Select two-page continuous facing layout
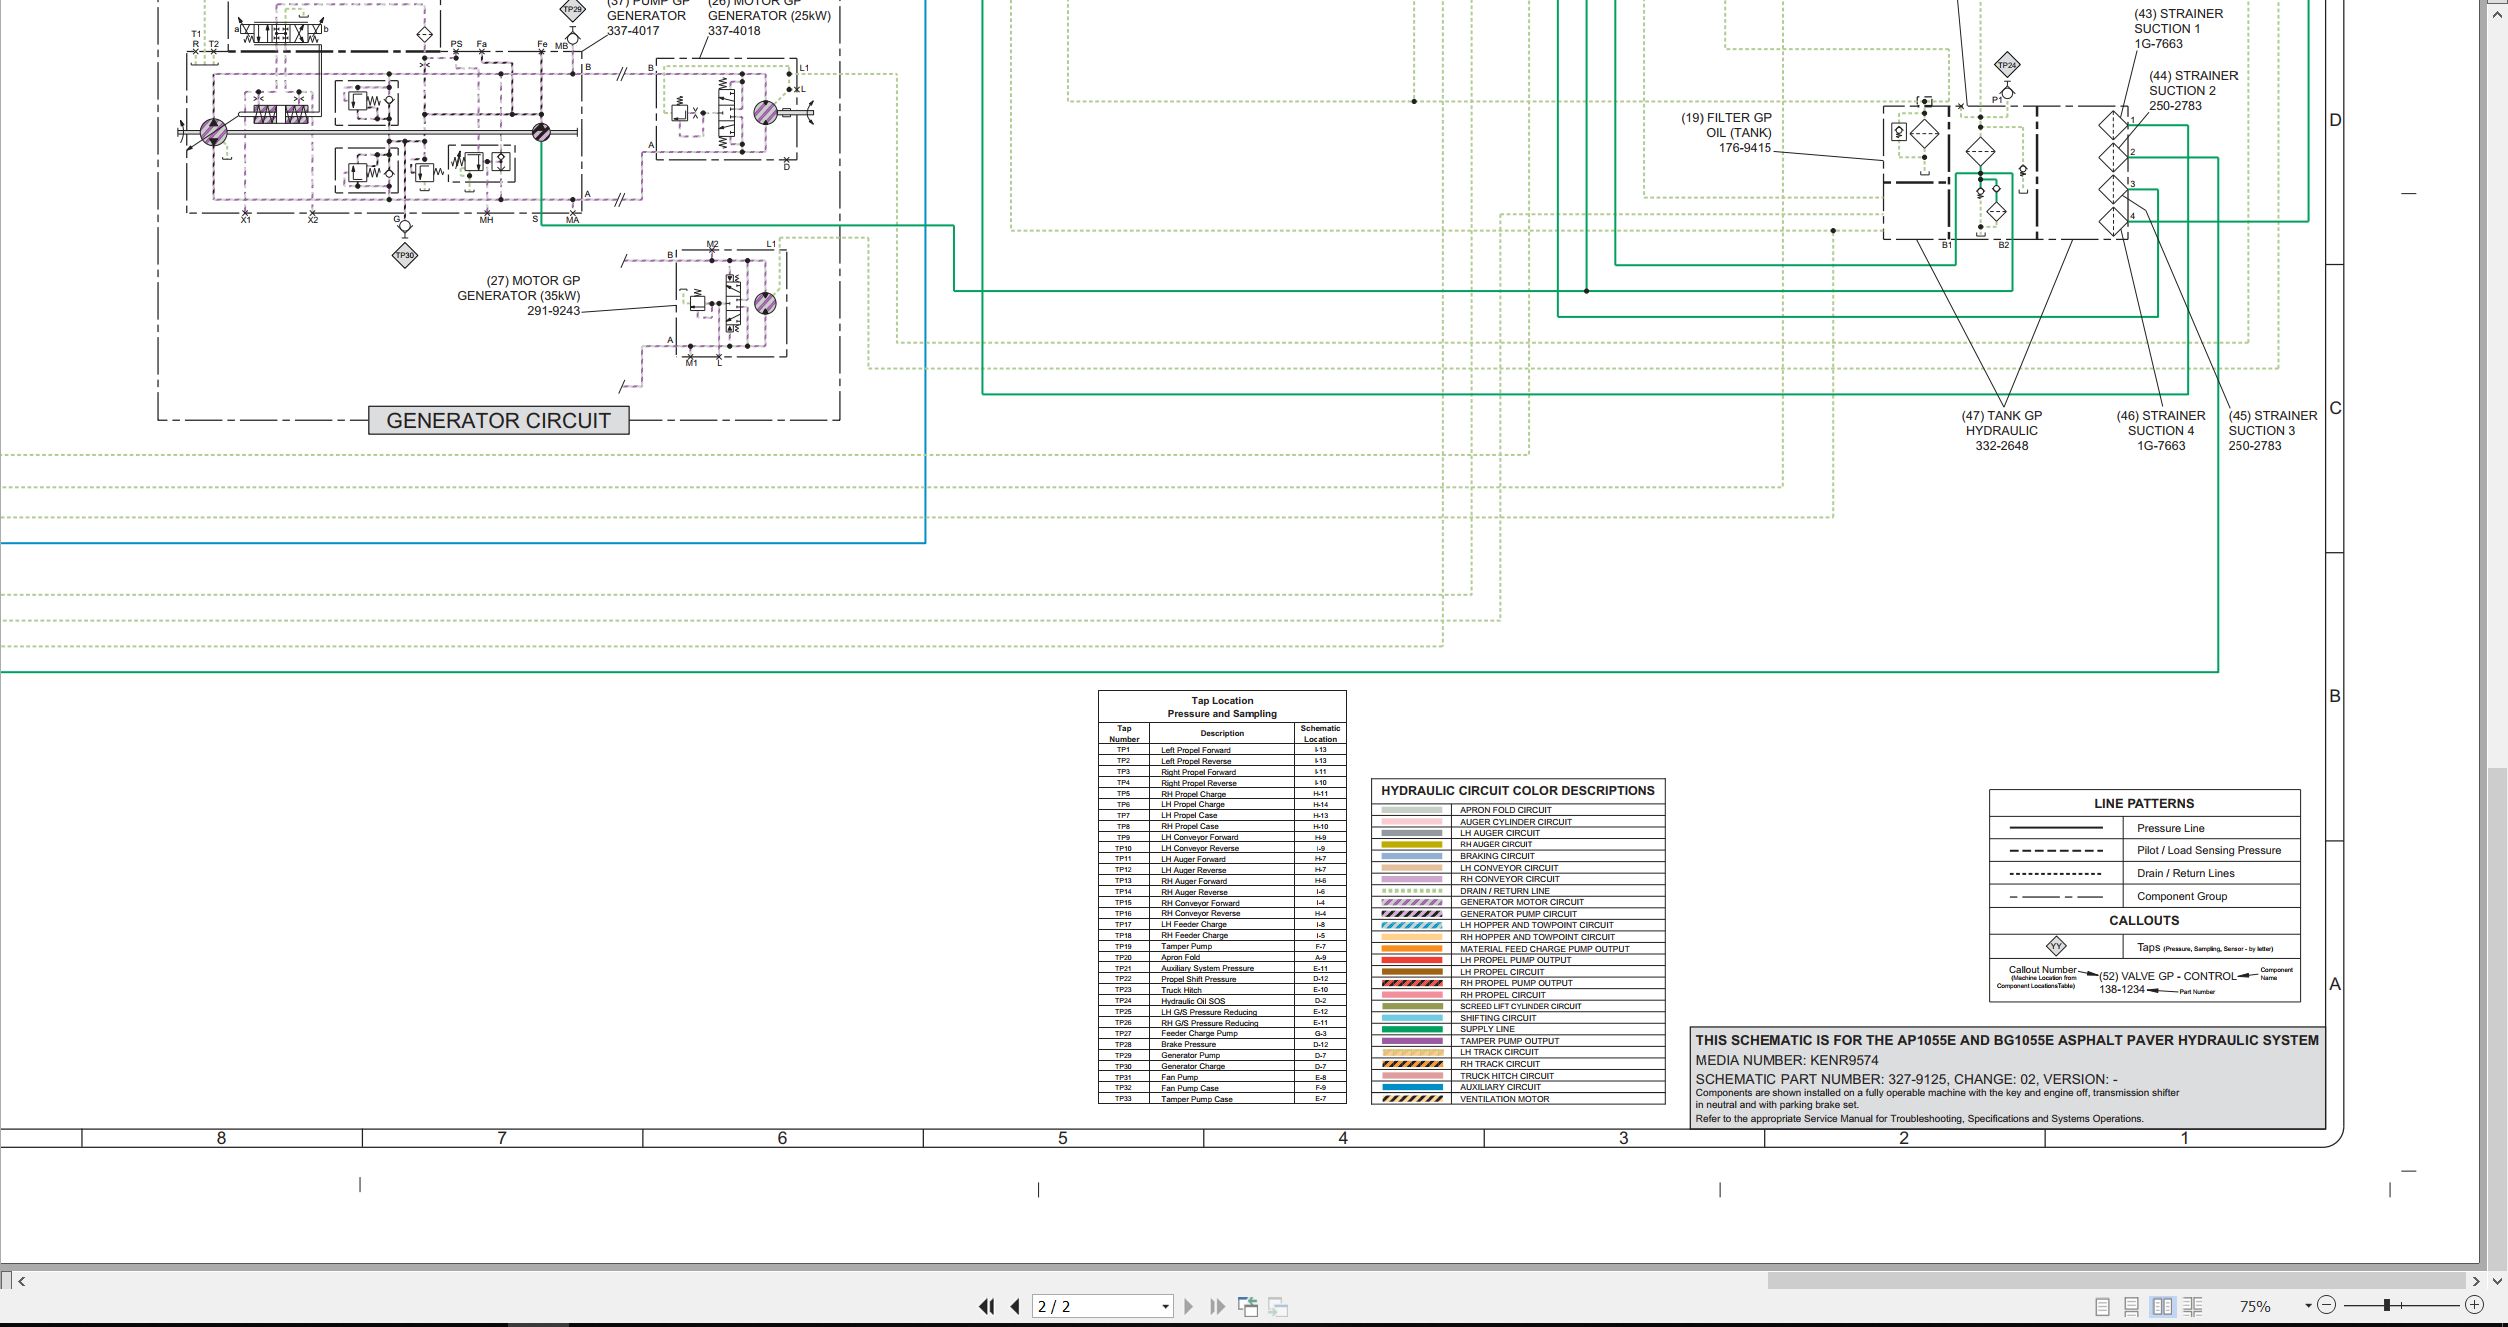 [2193, 1306]
